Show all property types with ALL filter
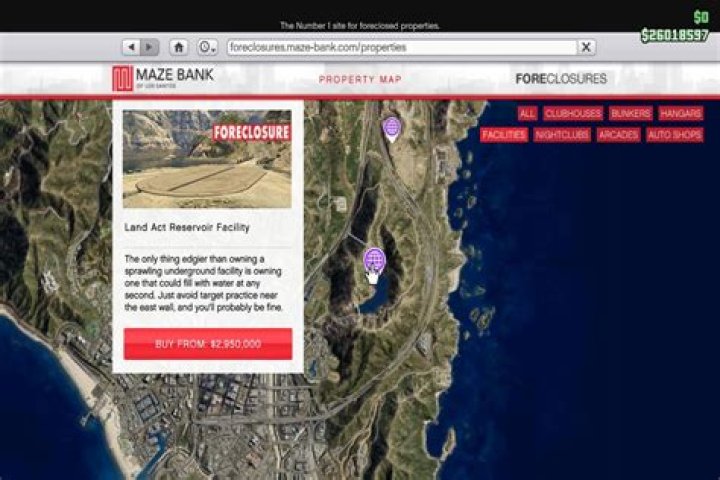 528,114
